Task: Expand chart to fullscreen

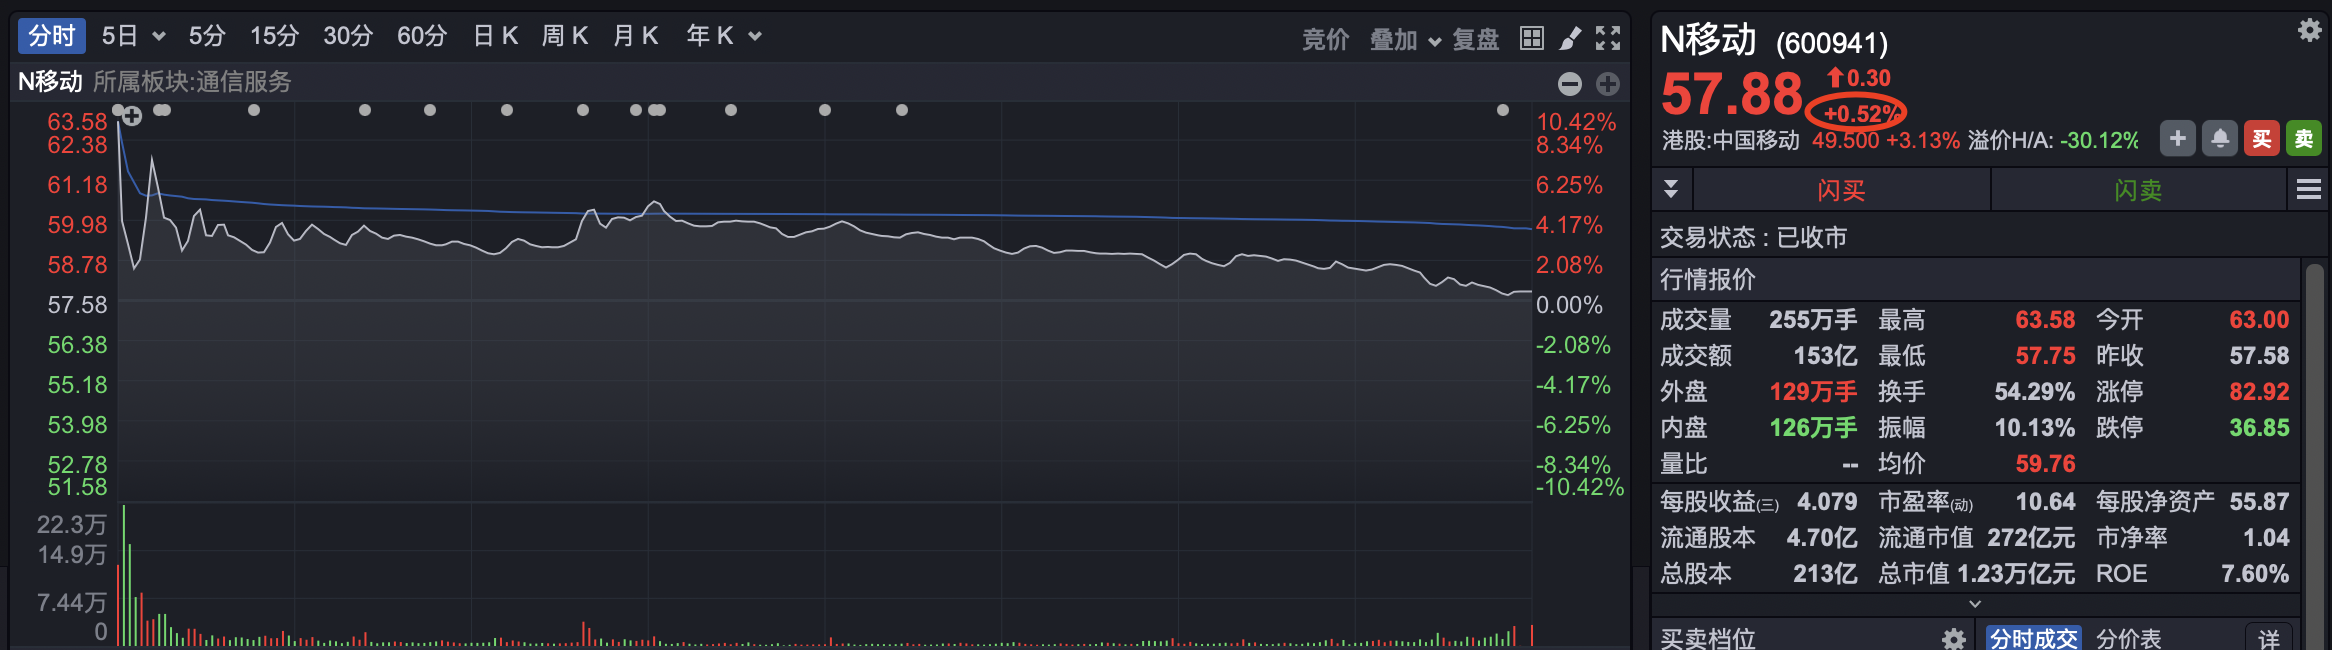Action: click(x=1608, y=38)
